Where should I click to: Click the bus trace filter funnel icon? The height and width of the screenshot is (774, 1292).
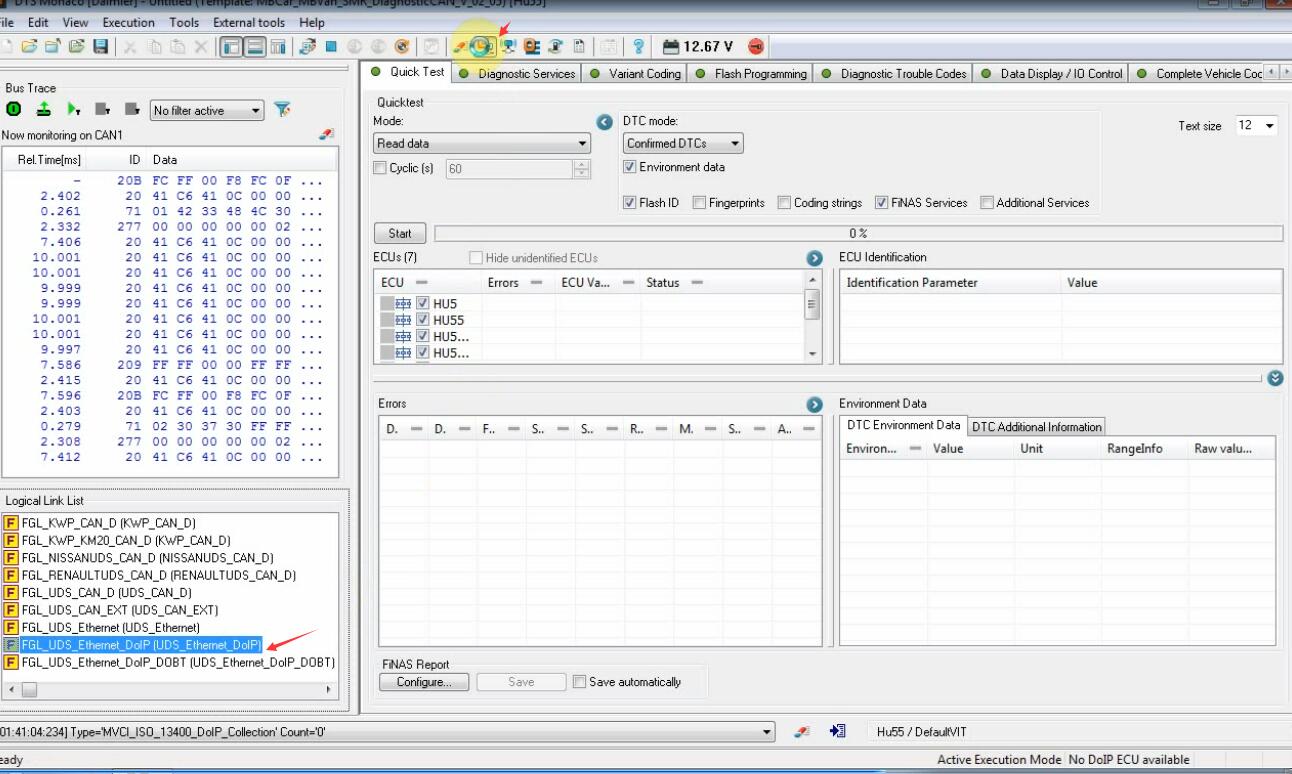click(x=283, y=110)
